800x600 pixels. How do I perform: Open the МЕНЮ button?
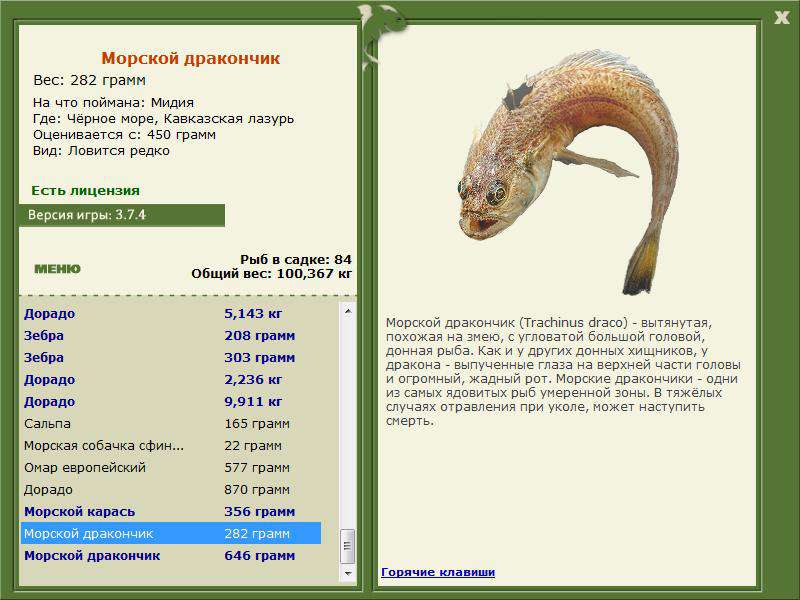point(57,268)
